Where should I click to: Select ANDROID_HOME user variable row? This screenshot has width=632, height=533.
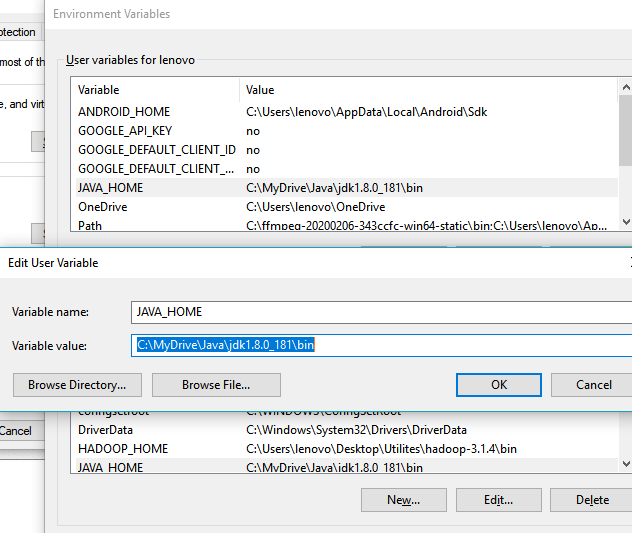347,112
